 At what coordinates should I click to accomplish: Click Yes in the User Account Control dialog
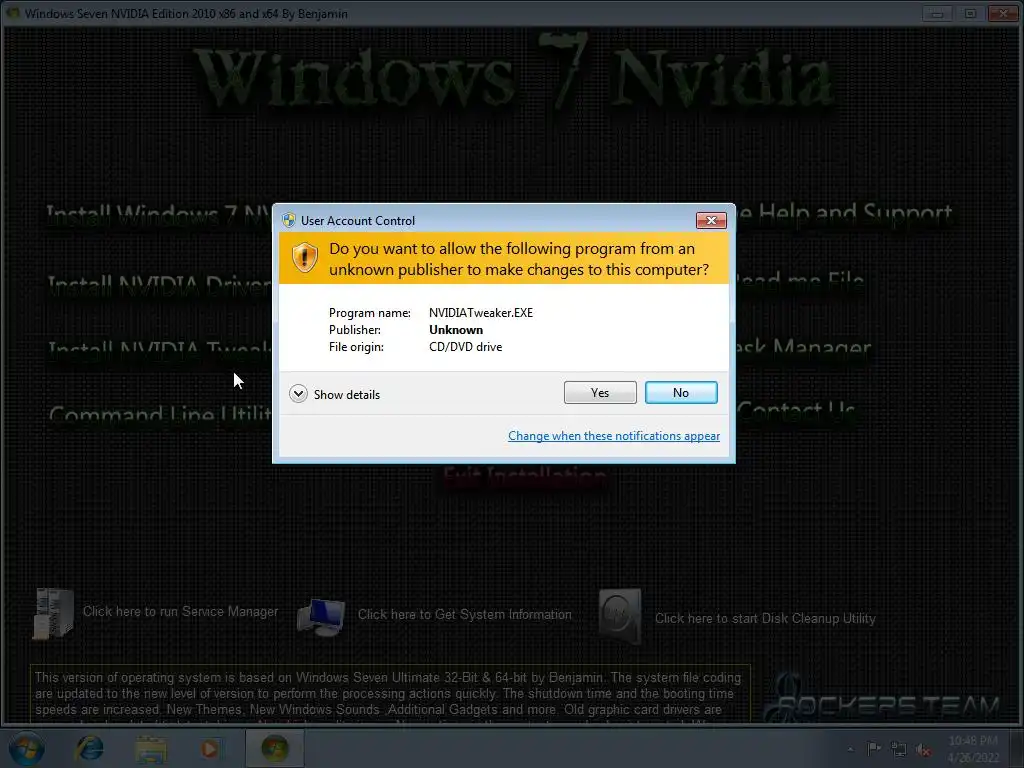pos(600,392)
